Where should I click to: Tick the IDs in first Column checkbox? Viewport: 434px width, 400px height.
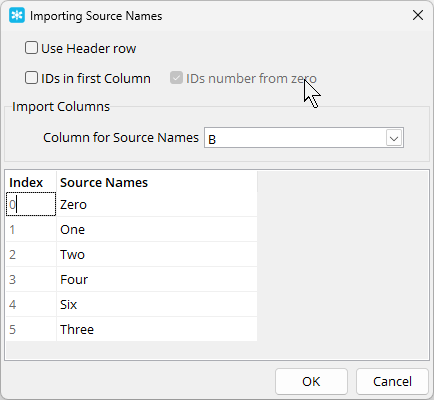point(31,78)
